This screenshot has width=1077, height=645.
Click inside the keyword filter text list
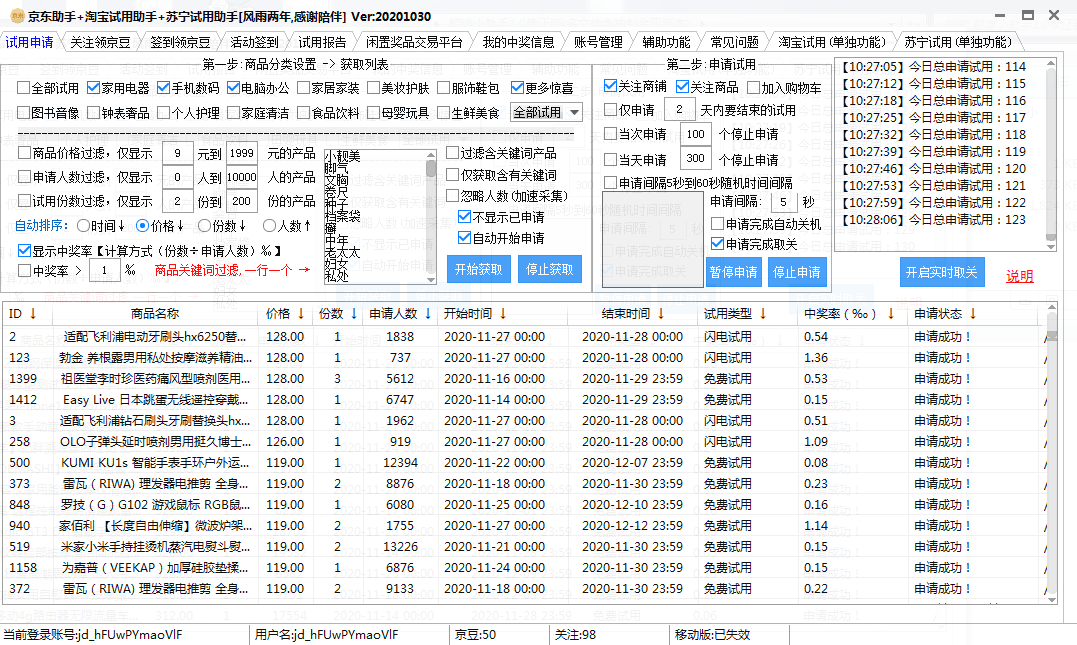pyautogui.click(x=374, y=217)
